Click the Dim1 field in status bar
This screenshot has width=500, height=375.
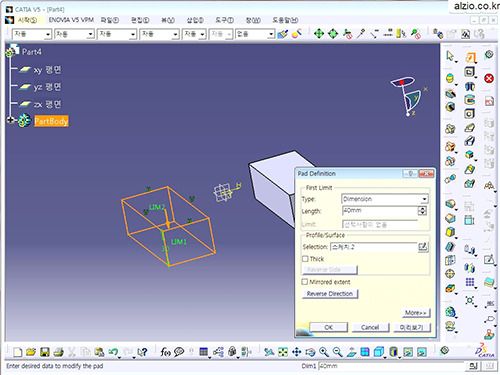pos(391,366)
